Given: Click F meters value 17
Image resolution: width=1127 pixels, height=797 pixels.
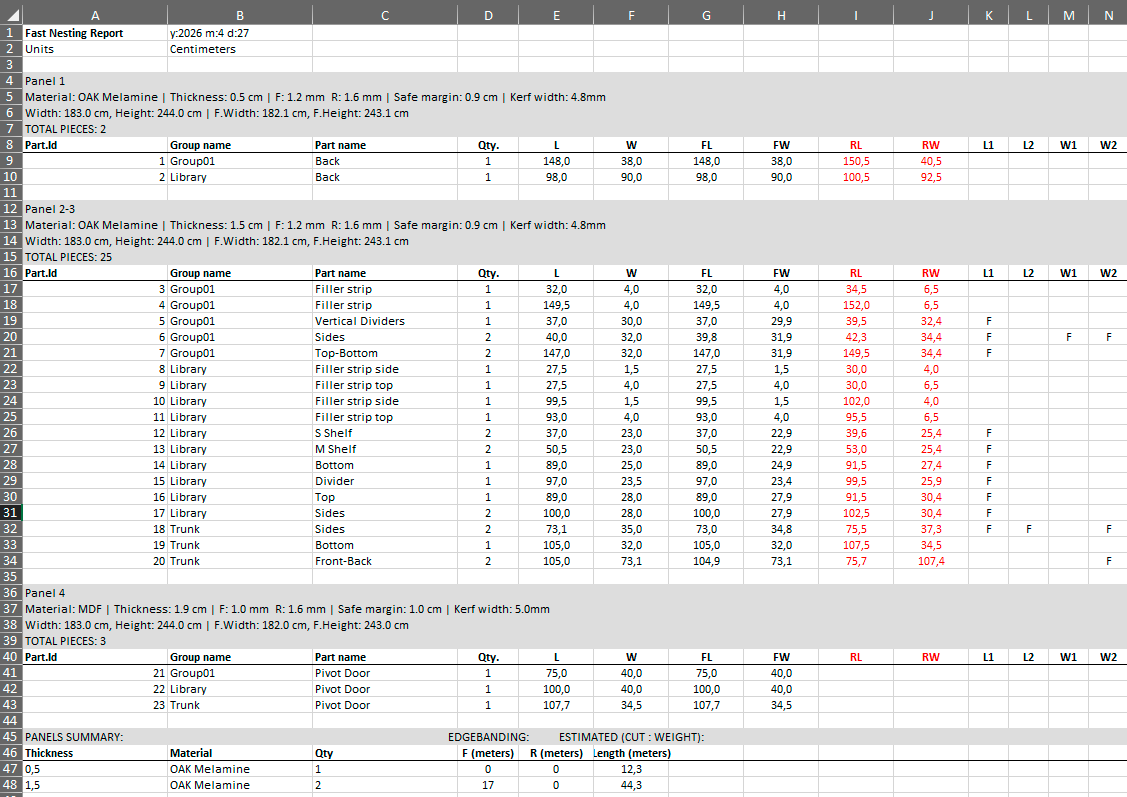Looking at the screenshot, I should click(488, 785).
